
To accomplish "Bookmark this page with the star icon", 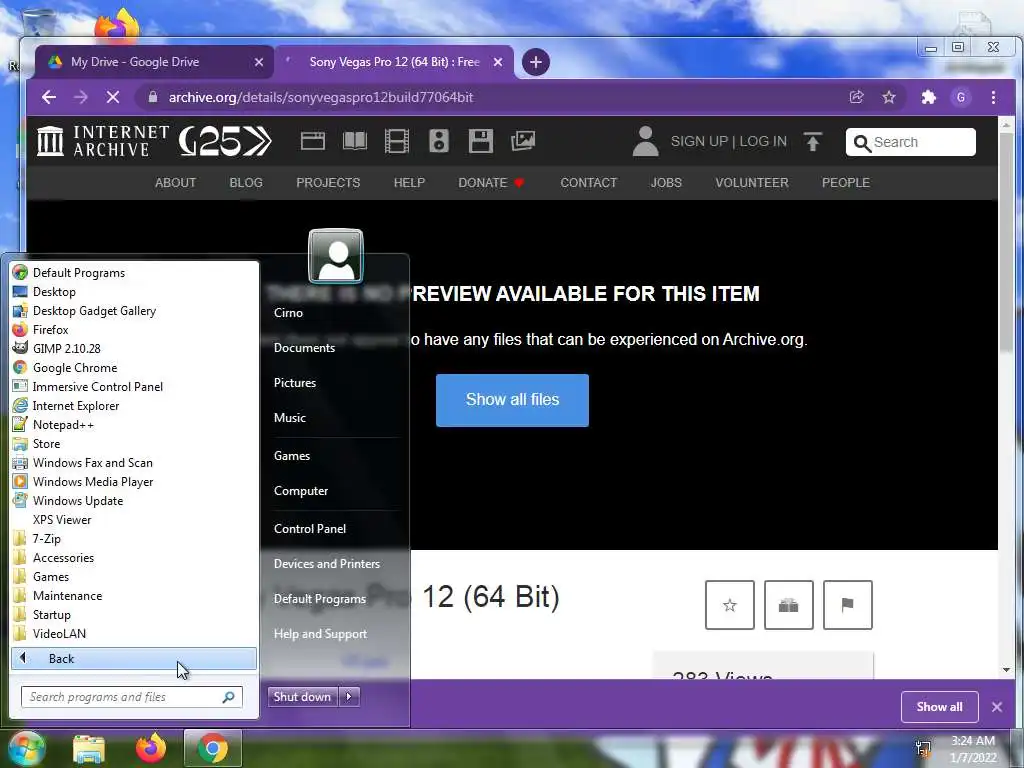I will click(889, 97).
